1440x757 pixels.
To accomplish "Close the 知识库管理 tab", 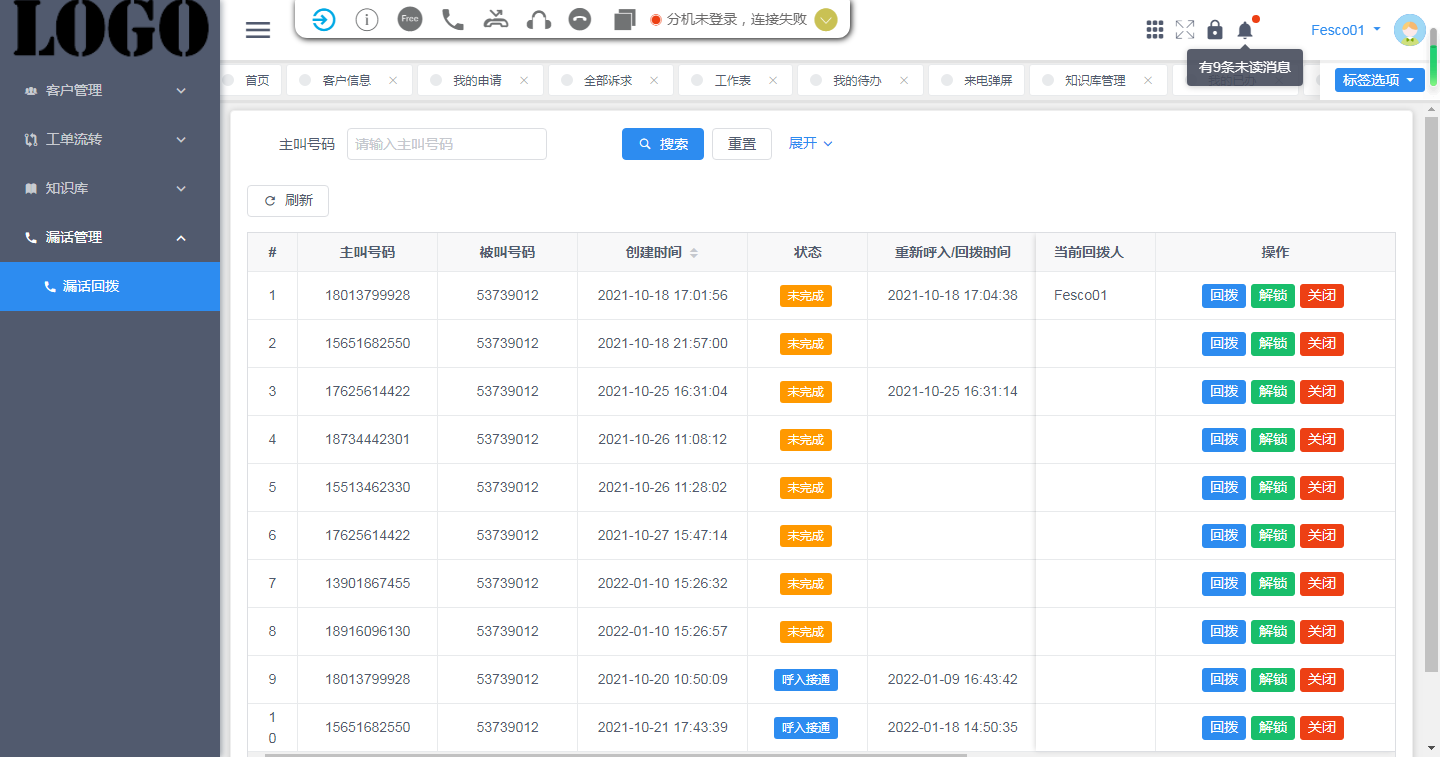I will pyautogui.click(x=1148, y=81).
